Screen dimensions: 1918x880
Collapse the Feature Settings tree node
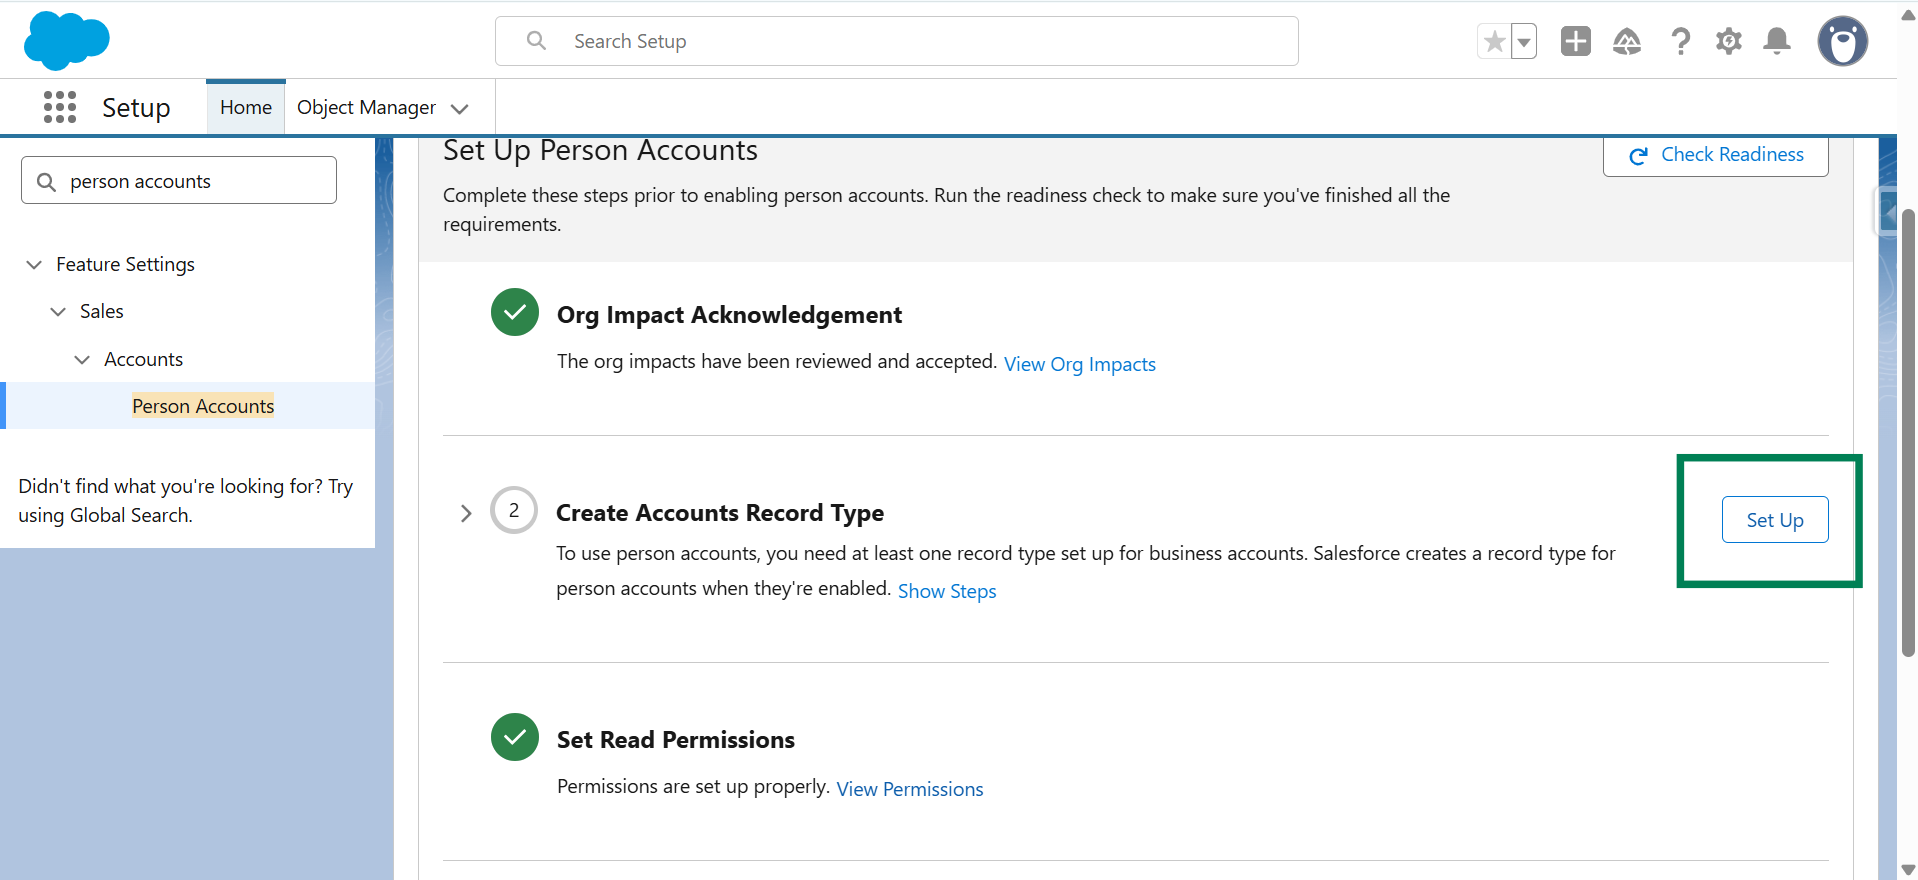tap(34, 264)
